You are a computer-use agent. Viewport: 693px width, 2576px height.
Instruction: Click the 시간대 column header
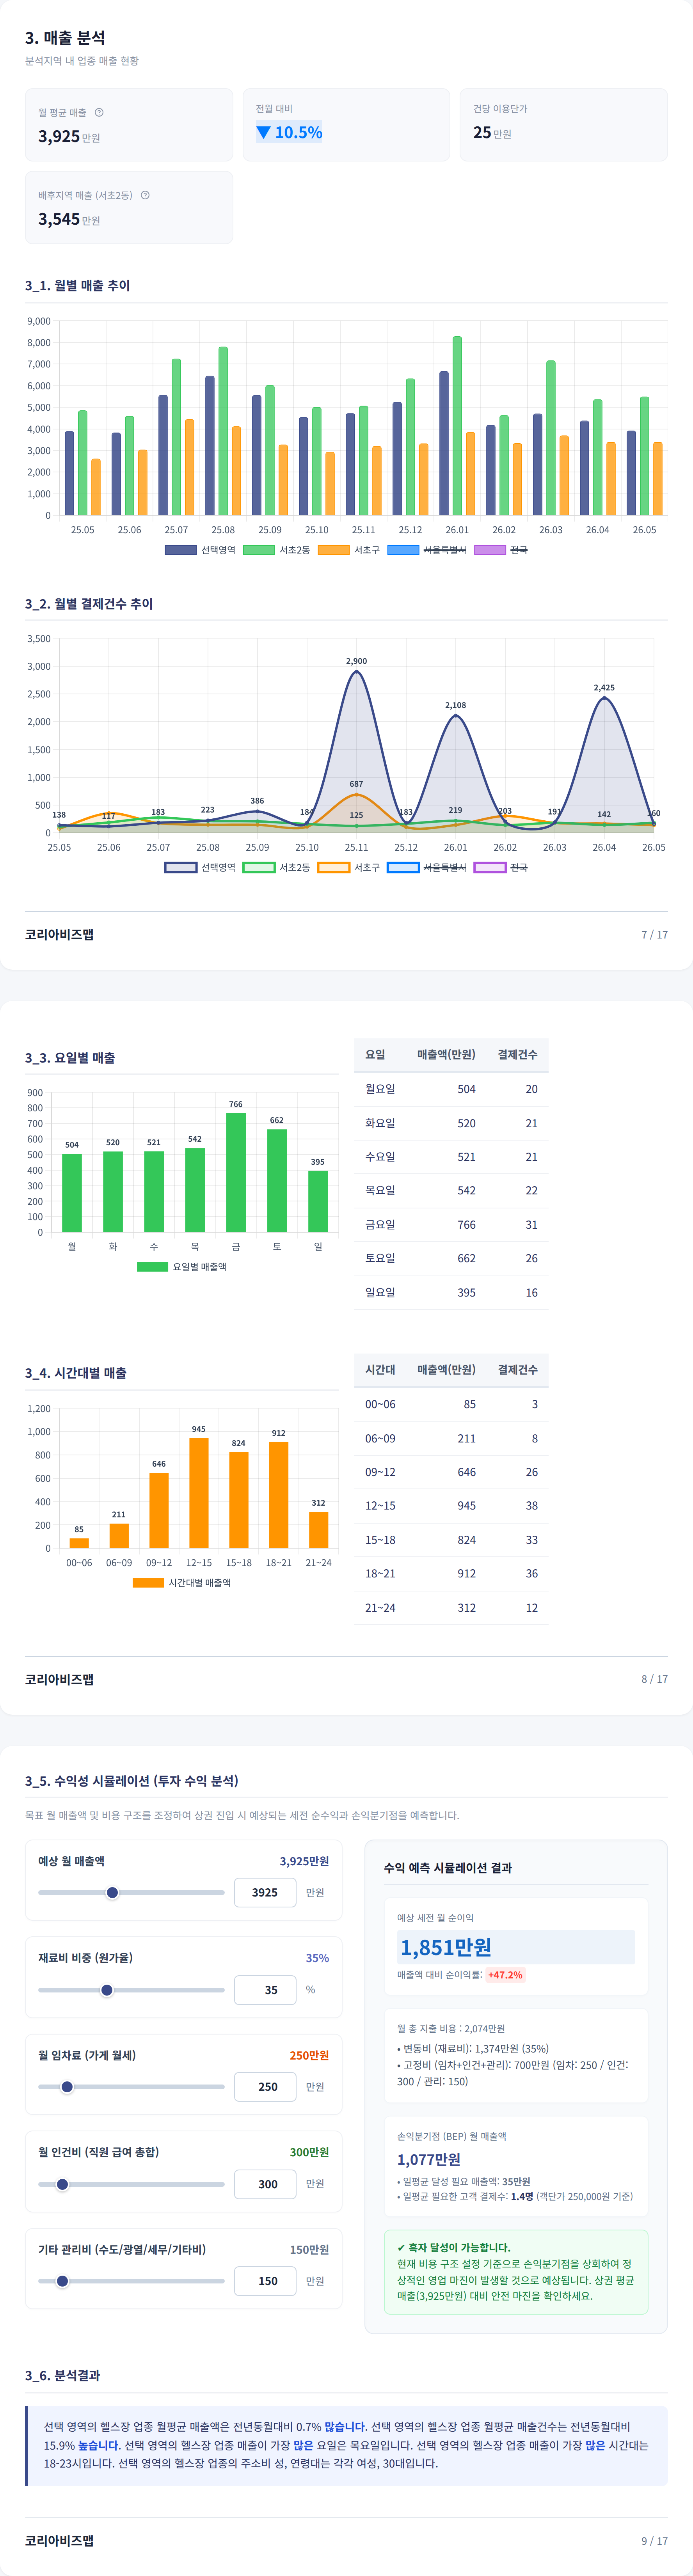380,1369
